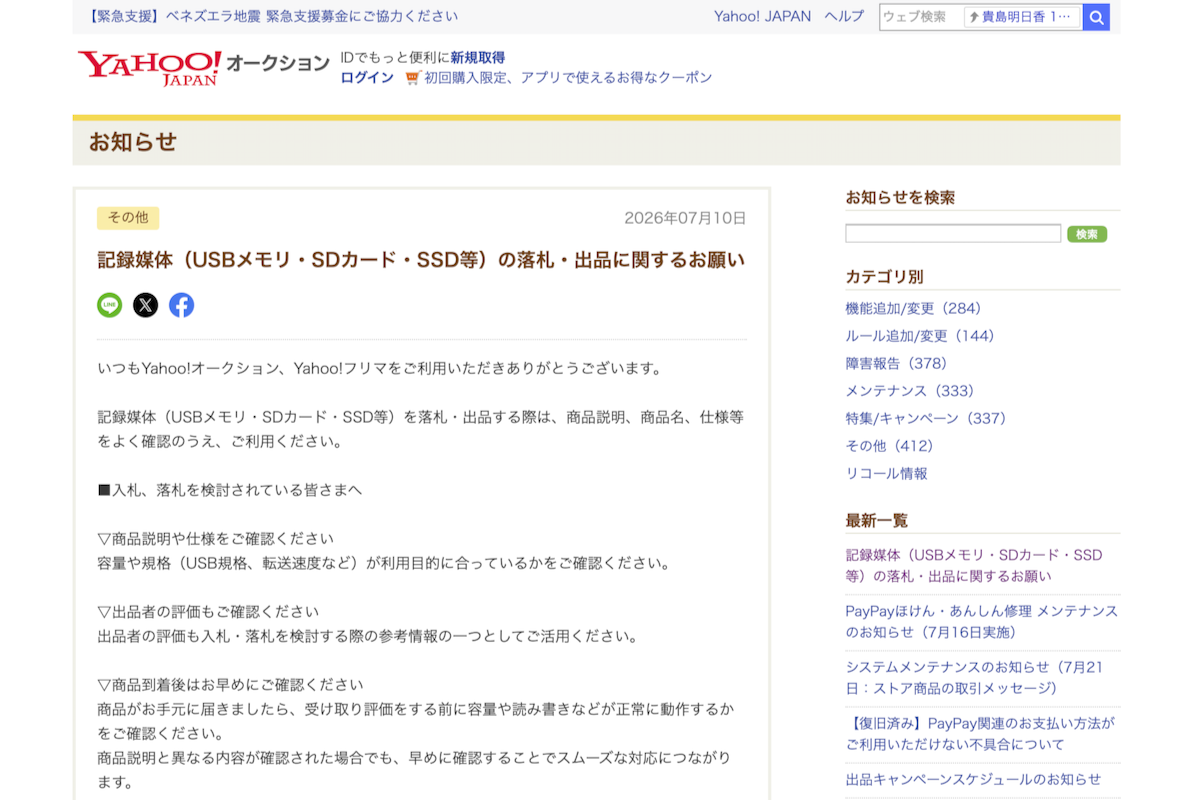Click the article date 2026年07月10日
The image size is (1200, 800).
pos(685,218)
